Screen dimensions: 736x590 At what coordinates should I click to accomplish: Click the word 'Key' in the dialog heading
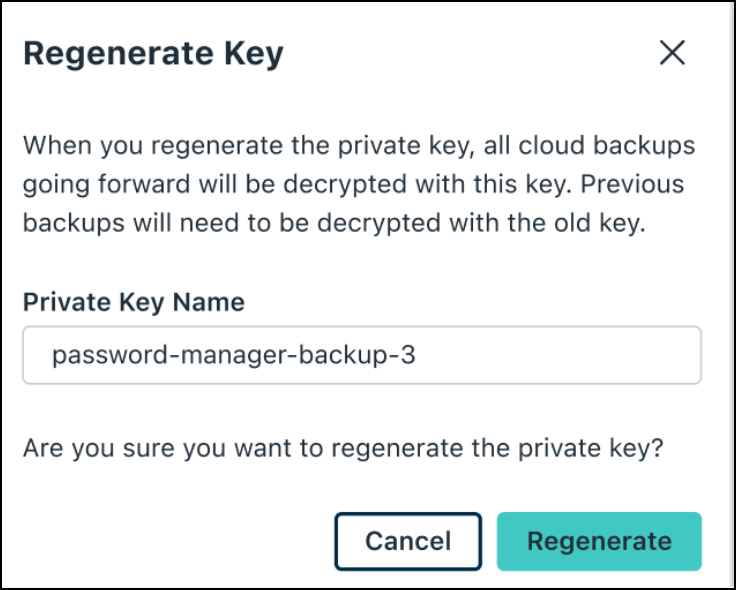[254, 53]
